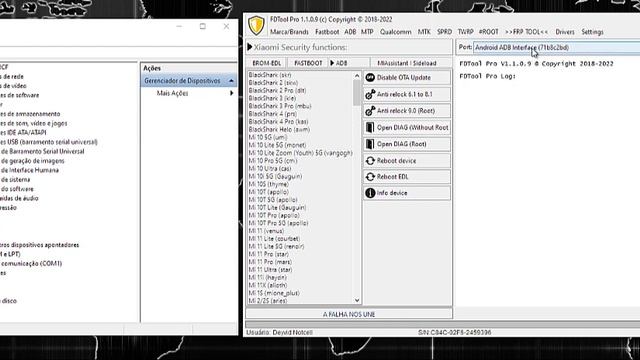The image size is (640, 360).
Task: Select Mi 10 5G (umi)
Action: (x=268, y=137)
